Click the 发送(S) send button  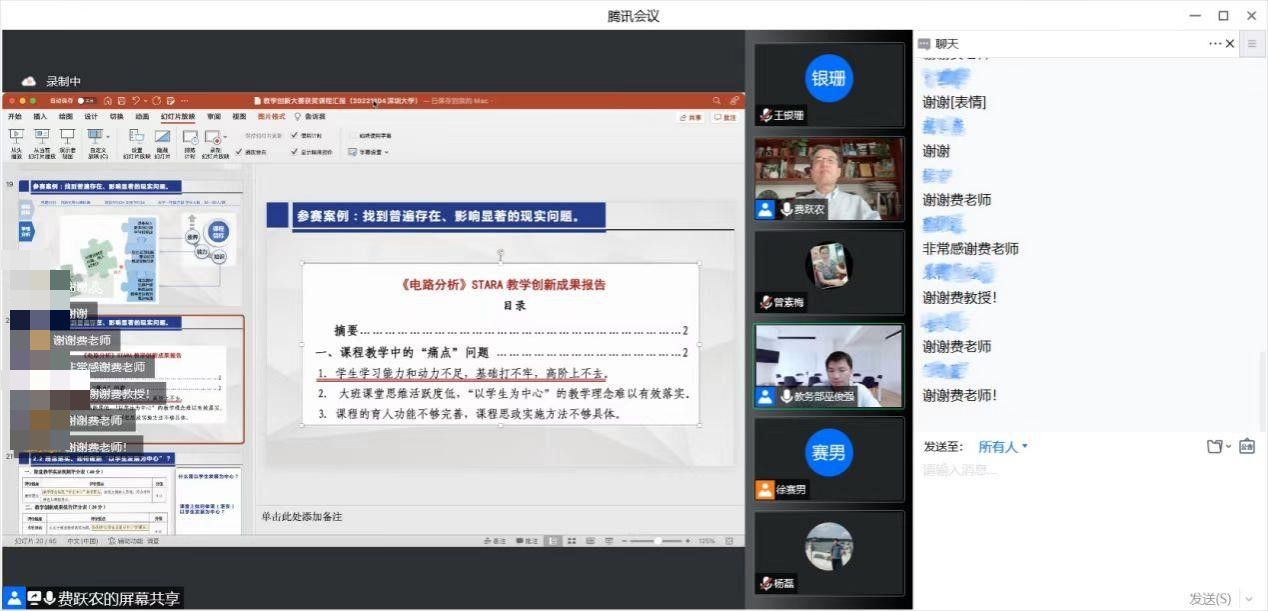pyautogui.click(x=1210, y=599)
